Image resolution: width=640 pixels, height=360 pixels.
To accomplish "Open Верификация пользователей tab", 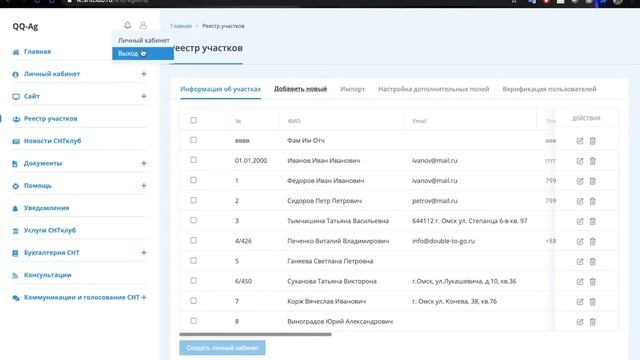I will (x=549, y=89).
